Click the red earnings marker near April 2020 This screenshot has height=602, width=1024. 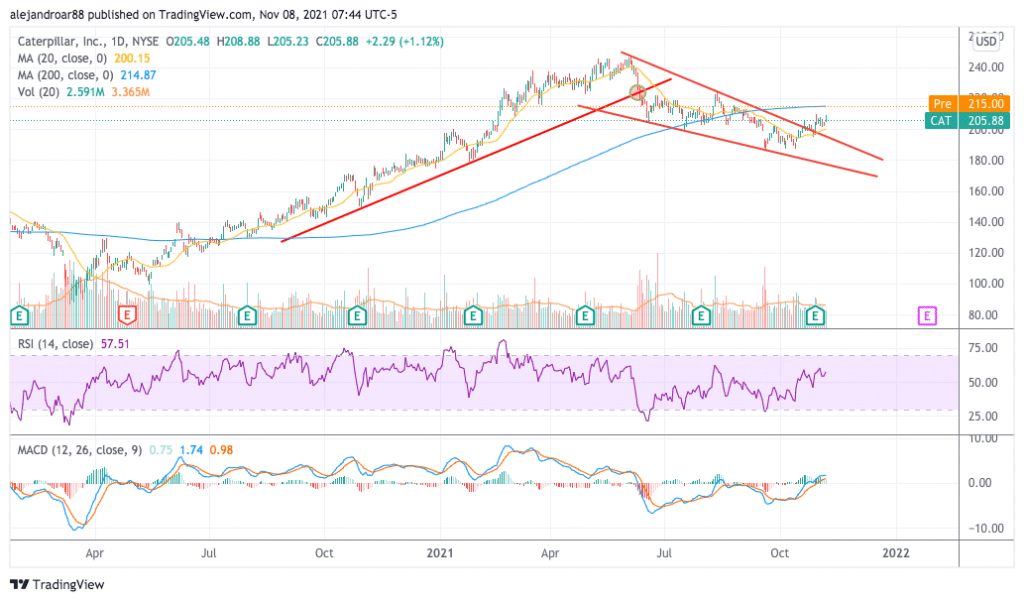[127, 316]
